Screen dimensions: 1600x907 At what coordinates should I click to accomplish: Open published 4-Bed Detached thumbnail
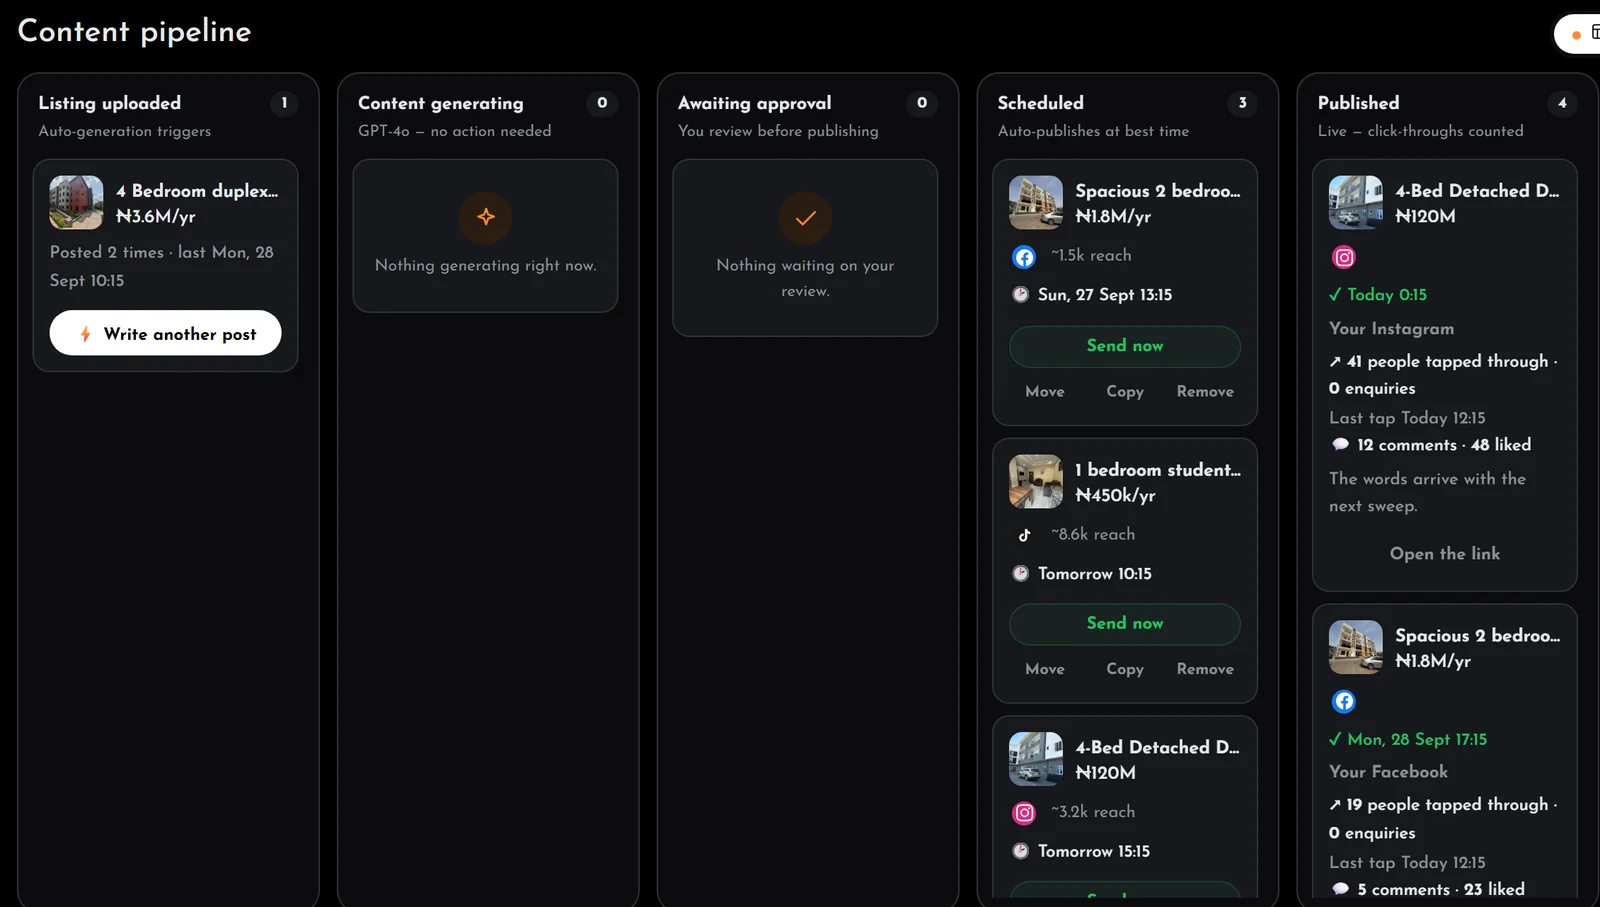tap(1356, 203)
